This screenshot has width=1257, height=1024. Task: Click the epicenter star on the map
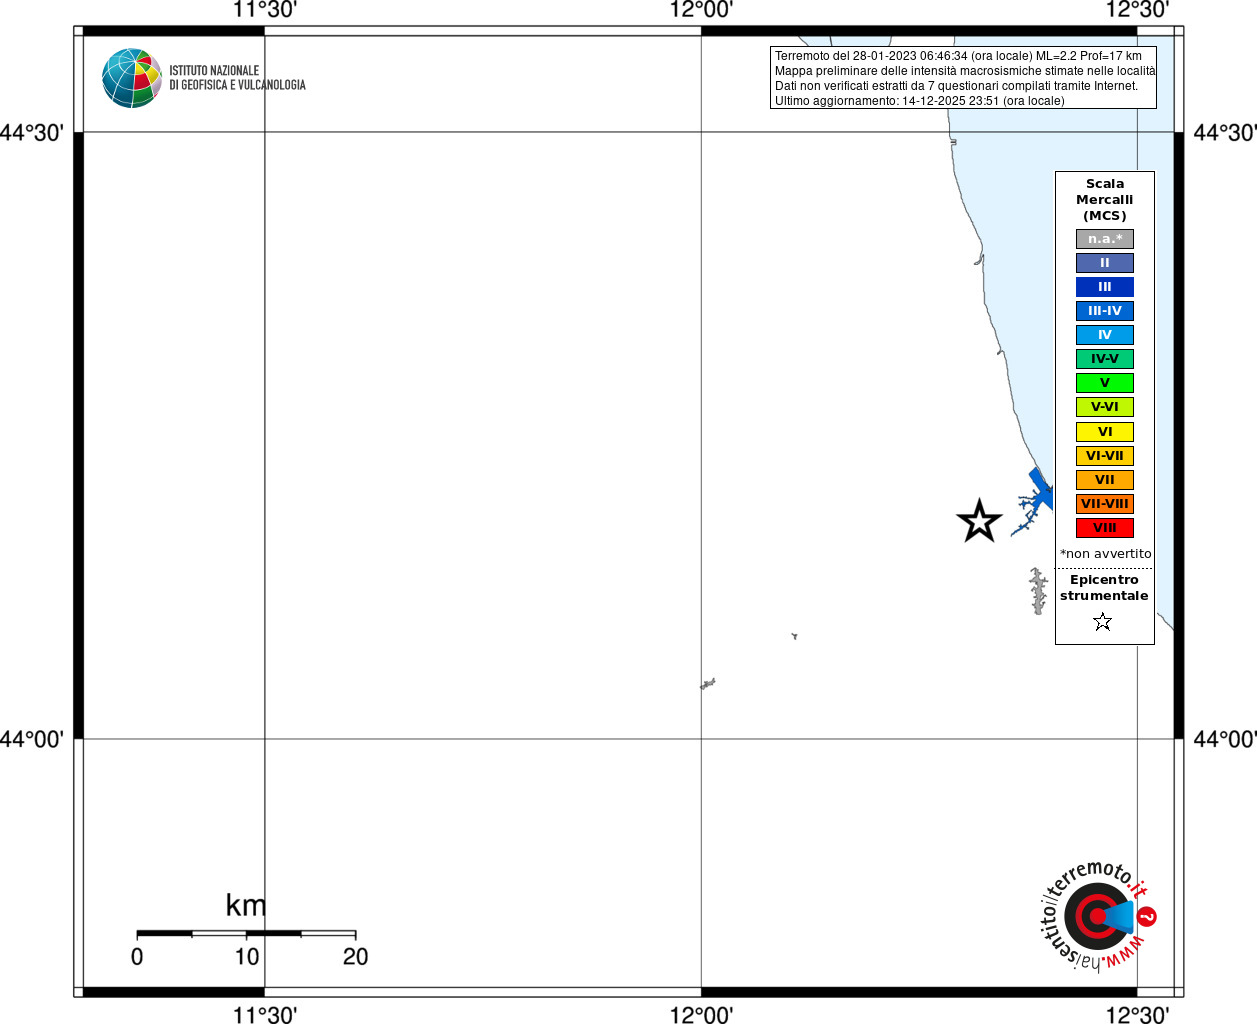pos(979,521)
